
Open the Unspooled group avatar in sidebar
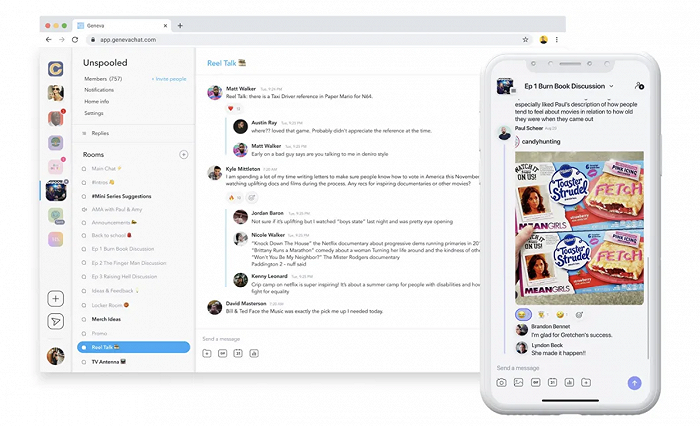point(56,191)
